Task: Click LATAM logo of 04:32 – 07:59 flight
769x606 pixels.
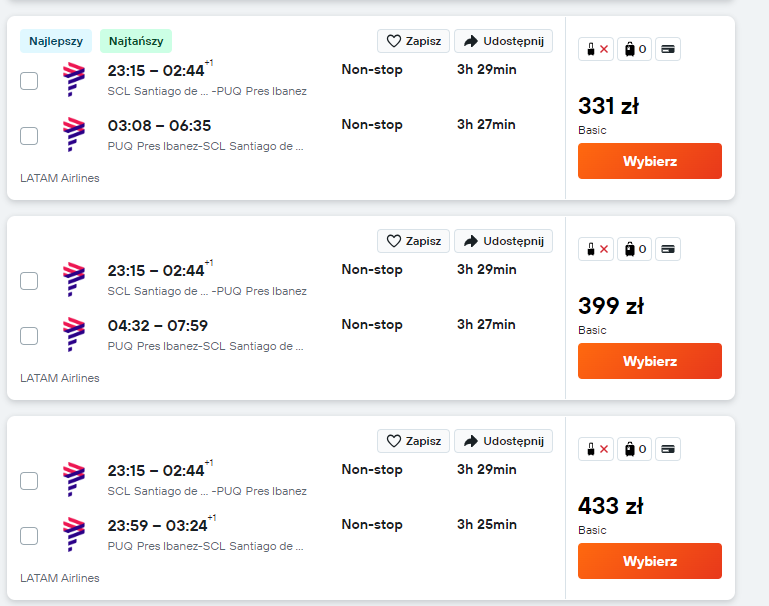Action: pos(74,334)
